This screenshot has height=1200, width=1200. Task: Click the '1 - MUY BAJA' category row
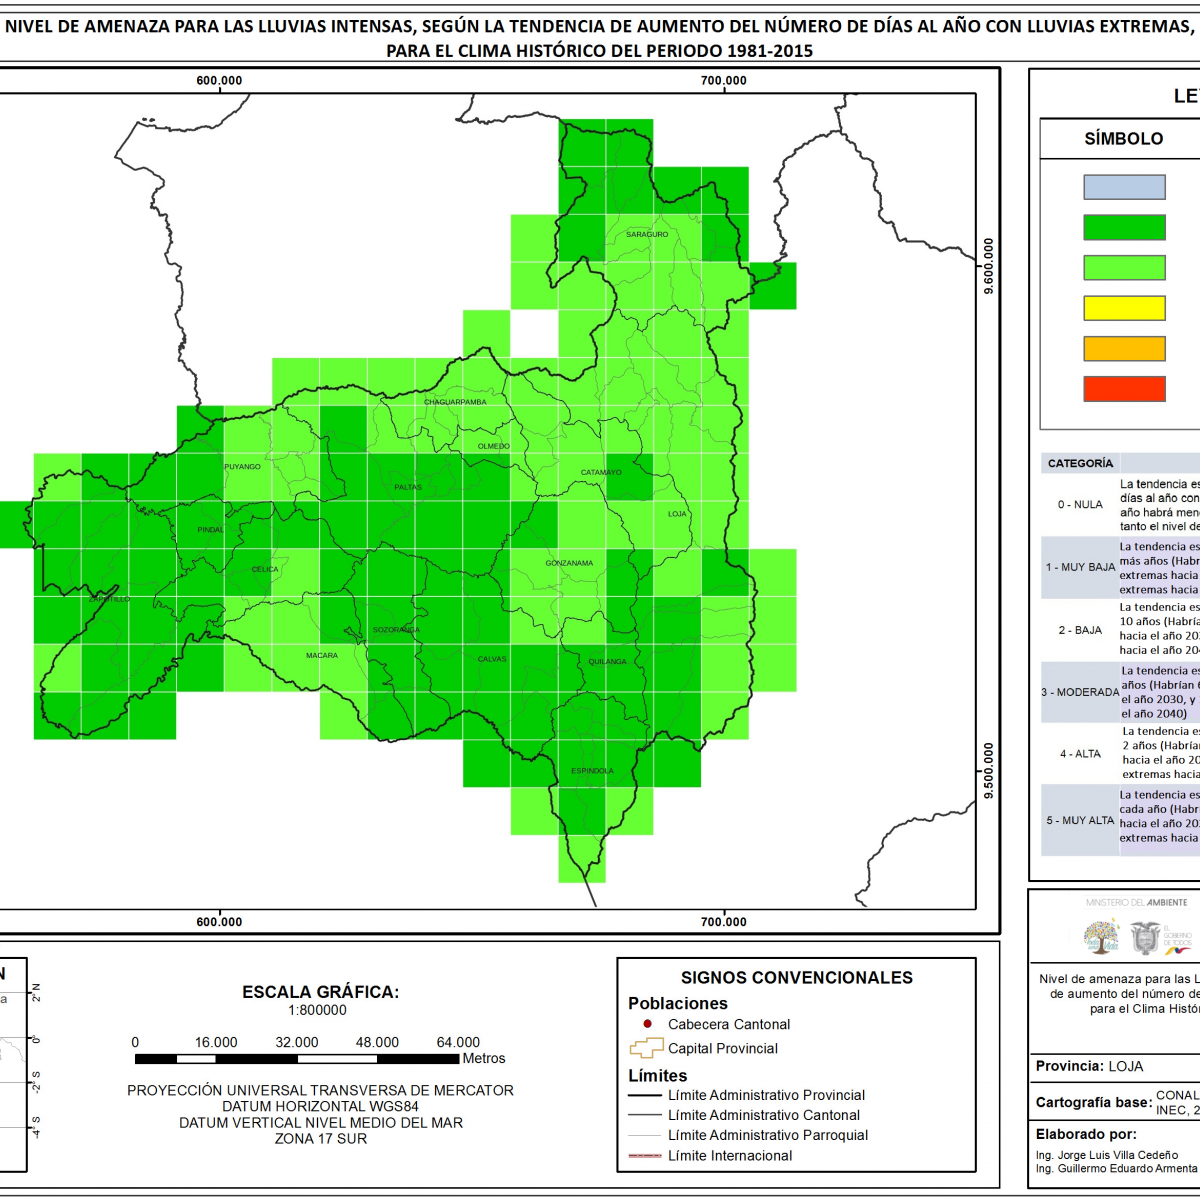click(1120, 567)
